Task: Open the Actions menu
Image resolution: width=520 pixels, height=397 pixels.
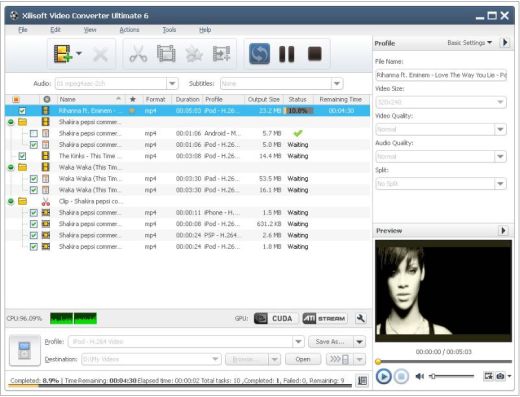Action: coord(129,30)
